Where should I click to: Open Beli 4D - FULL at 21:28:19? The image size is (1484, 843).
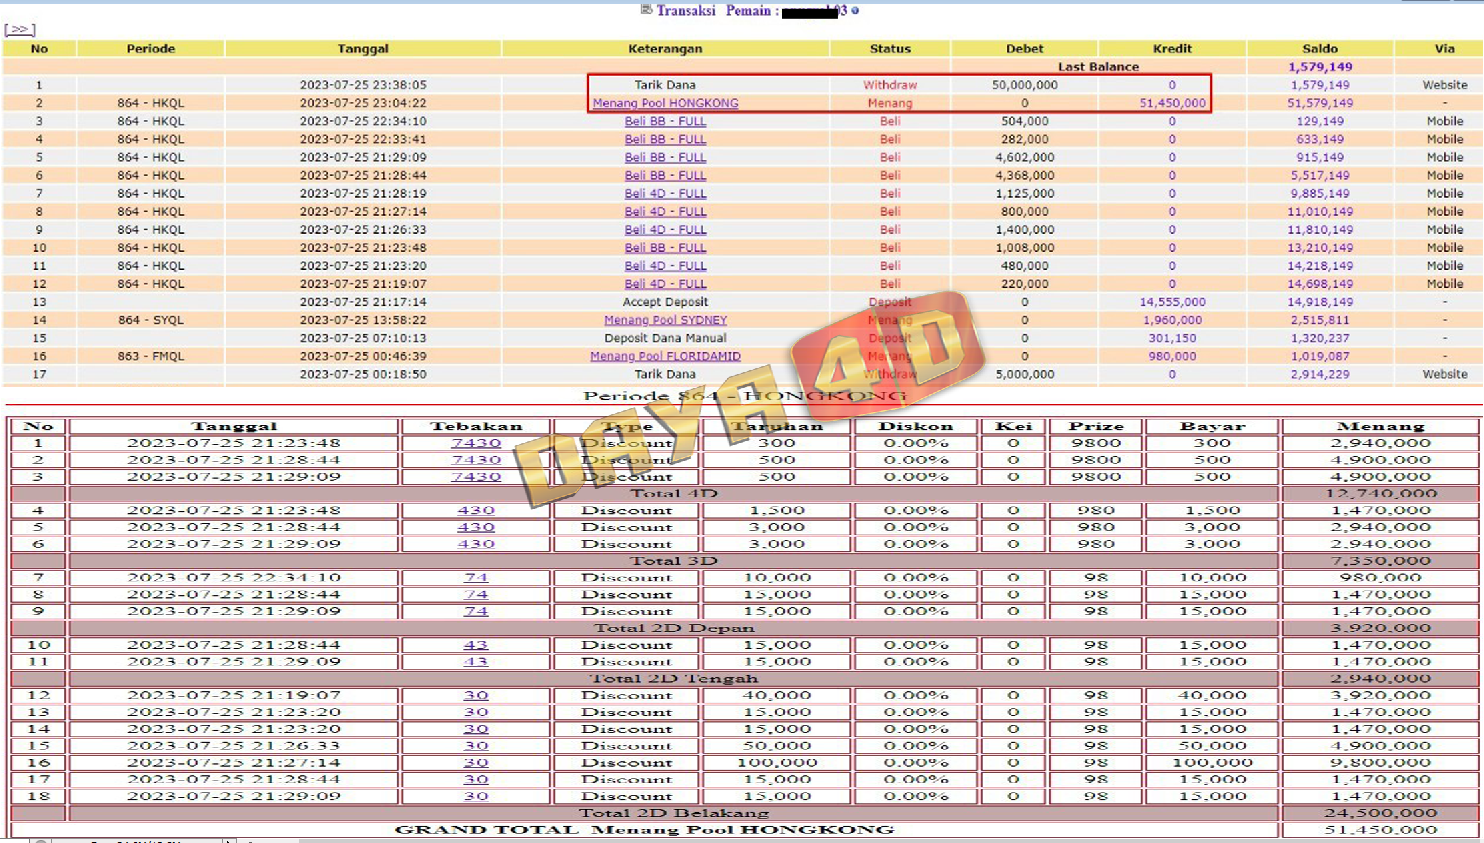coord(665,193)
